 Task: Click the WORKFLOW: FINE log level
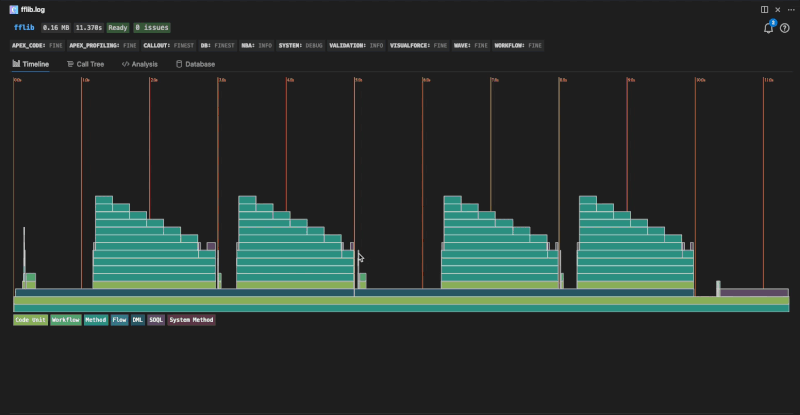(518, 45)
